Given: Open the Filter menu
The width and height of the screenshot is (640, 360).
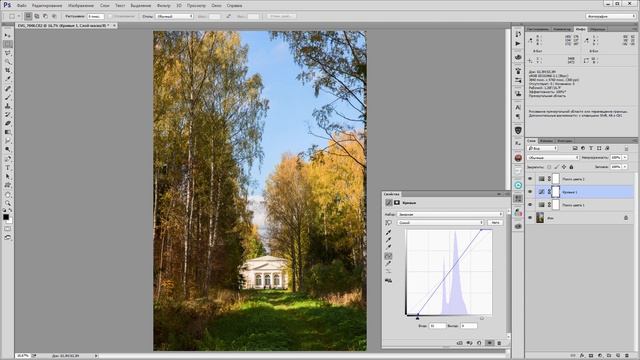Looking at the screenshot, I should [x=164, y=6].
